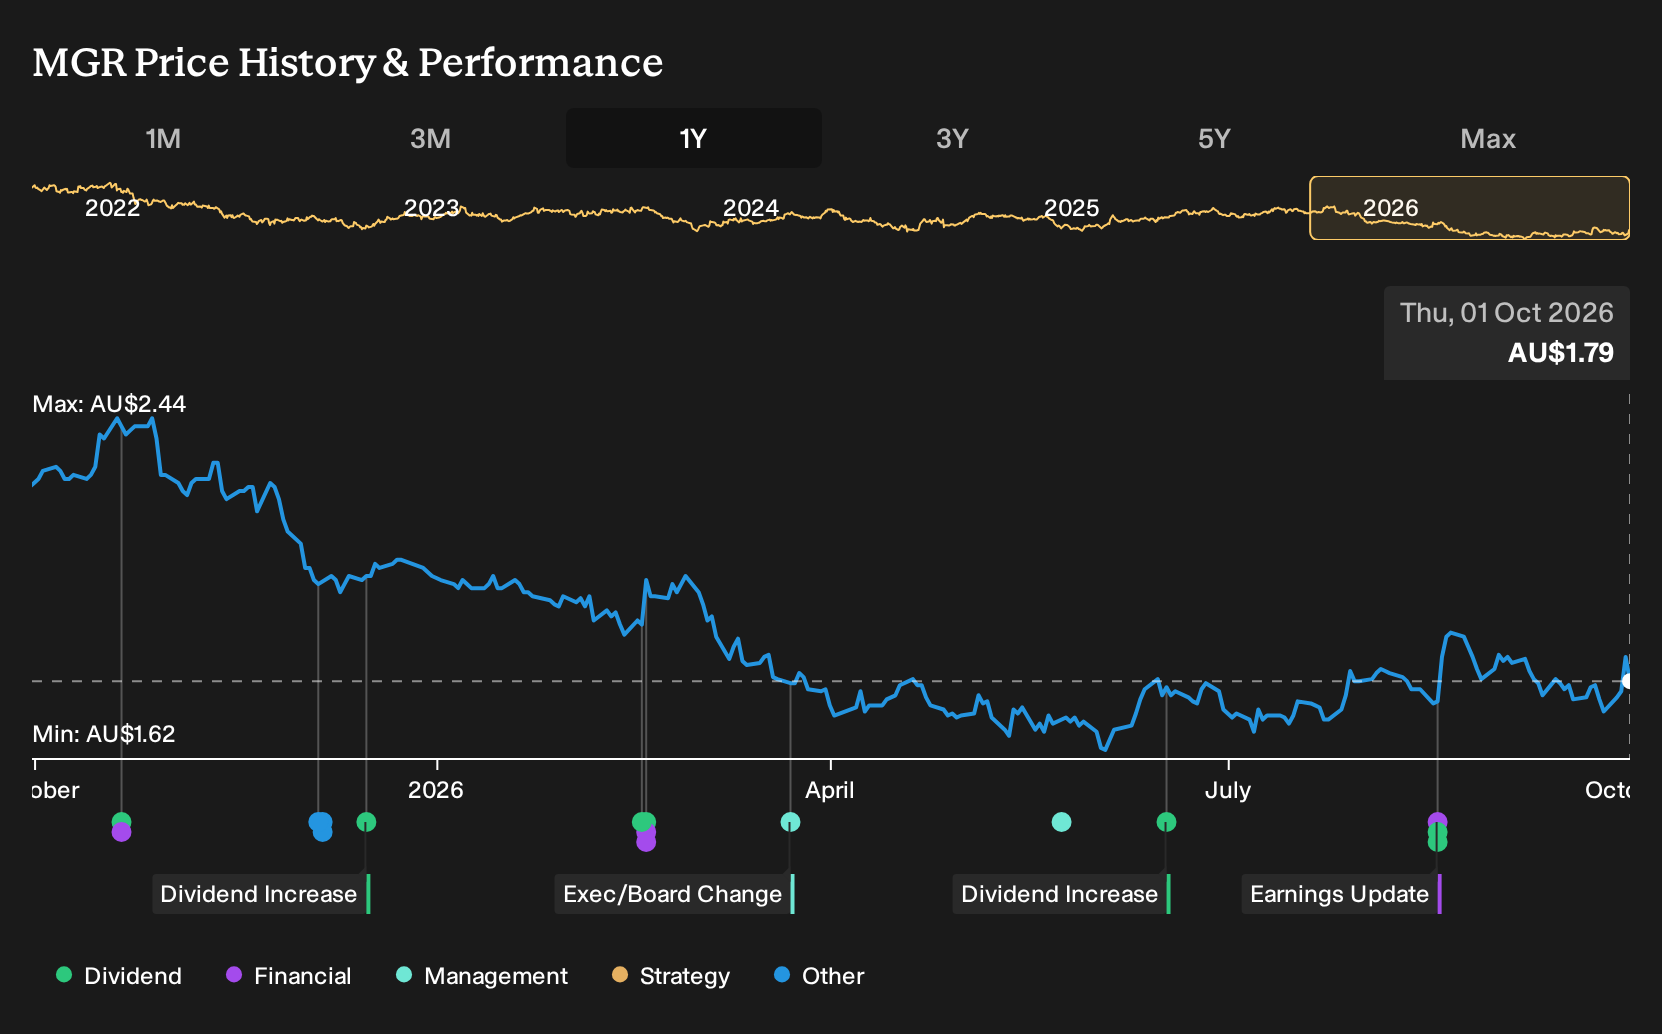Toggle the Financial legend filter

click(x=289, y=976)
